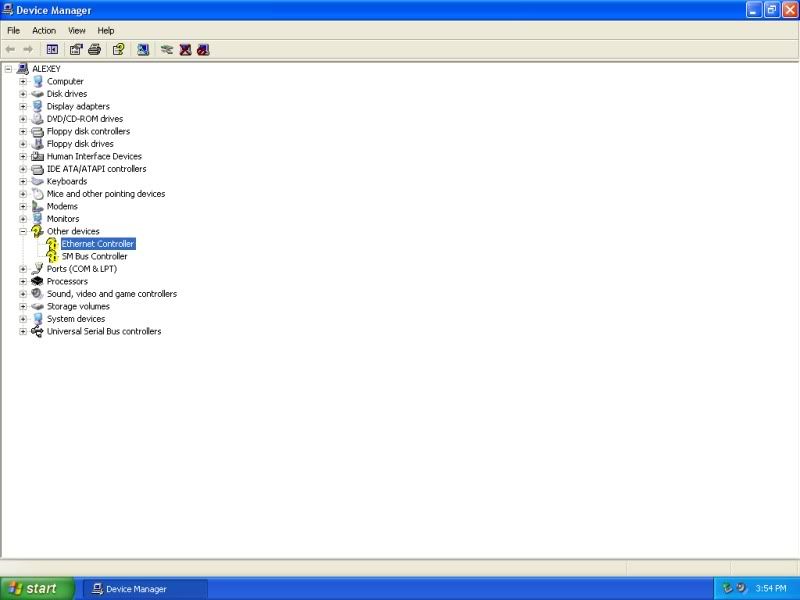Screen dimensions: 800x600
Task: Collapse the ALEXEY root node
Action: 8,68
